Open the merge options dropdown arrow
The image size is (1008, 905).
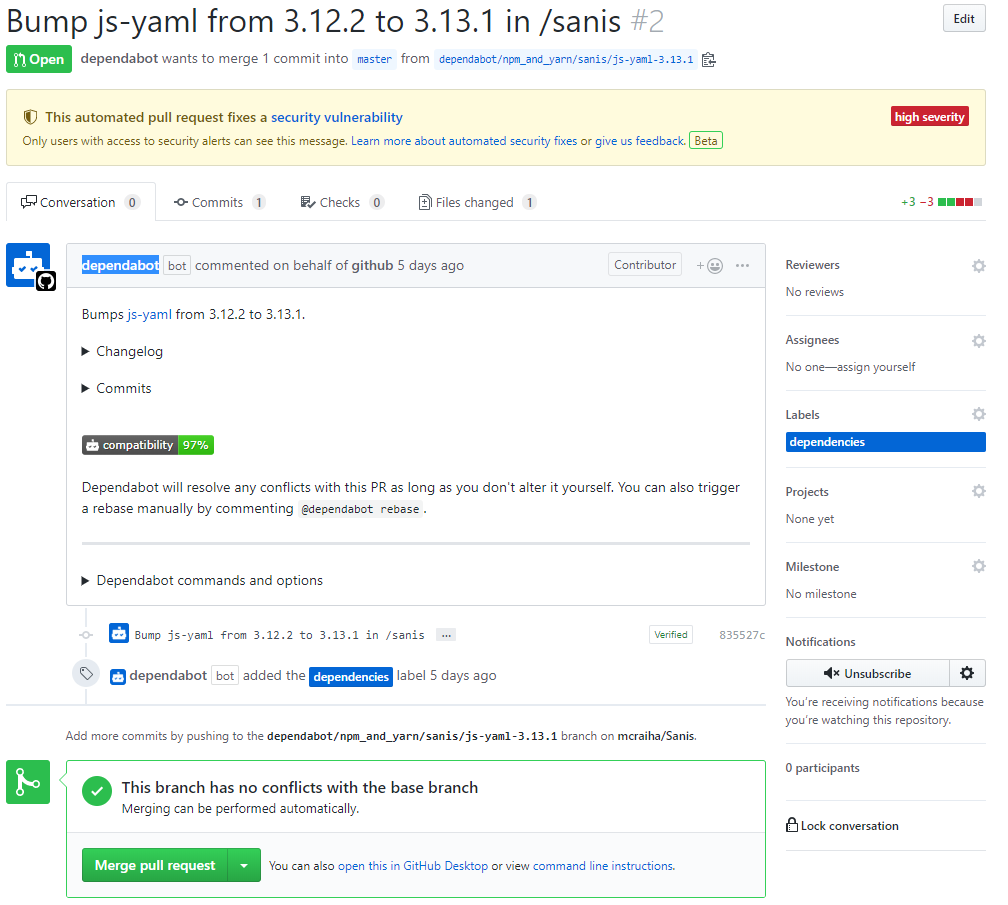pos(245,865)
